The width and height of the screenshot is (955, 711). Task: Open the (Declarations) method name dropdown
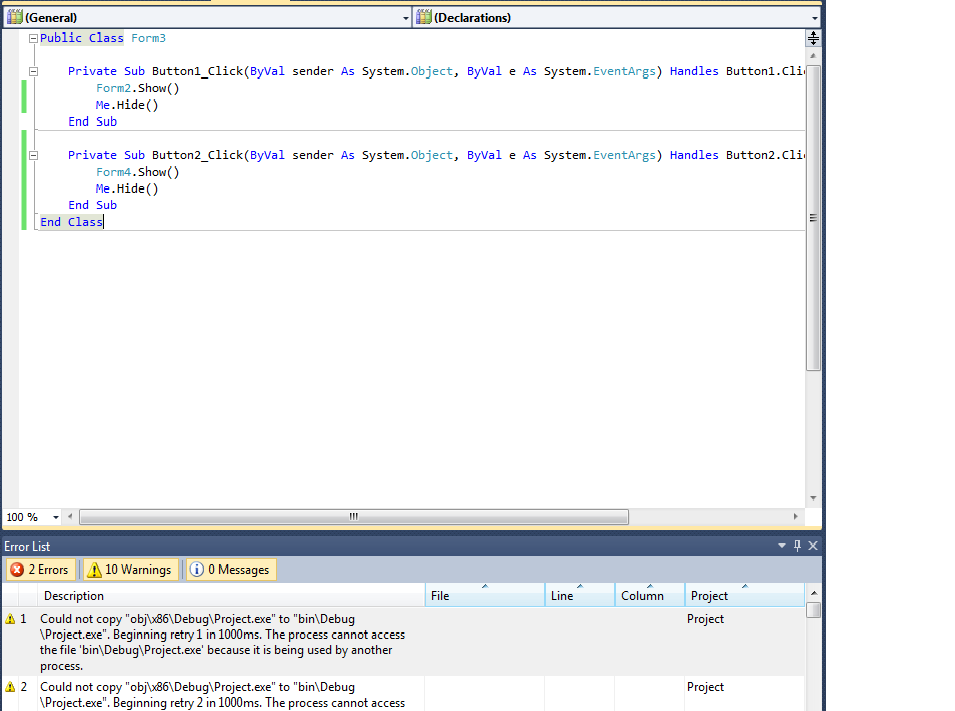[617, 18]
